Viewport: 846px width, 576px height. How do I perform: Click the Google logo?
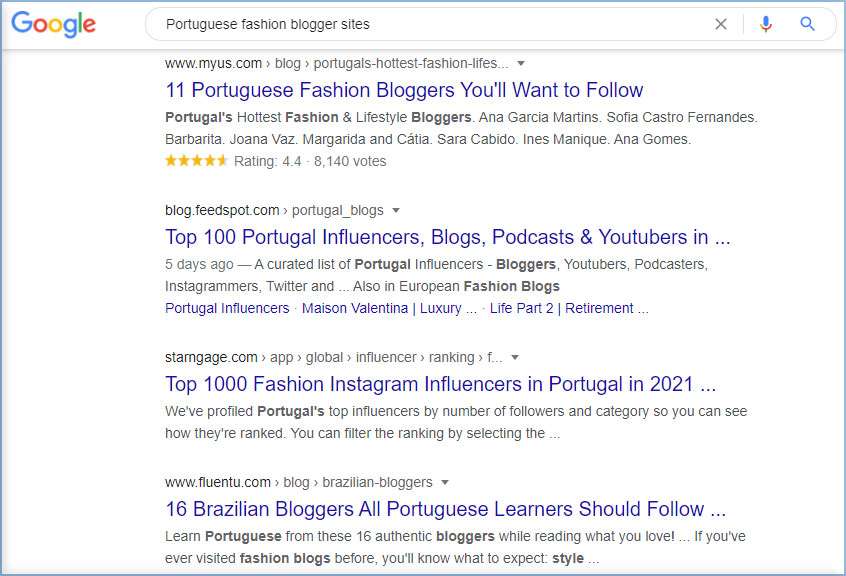click(x=53, y=24)
